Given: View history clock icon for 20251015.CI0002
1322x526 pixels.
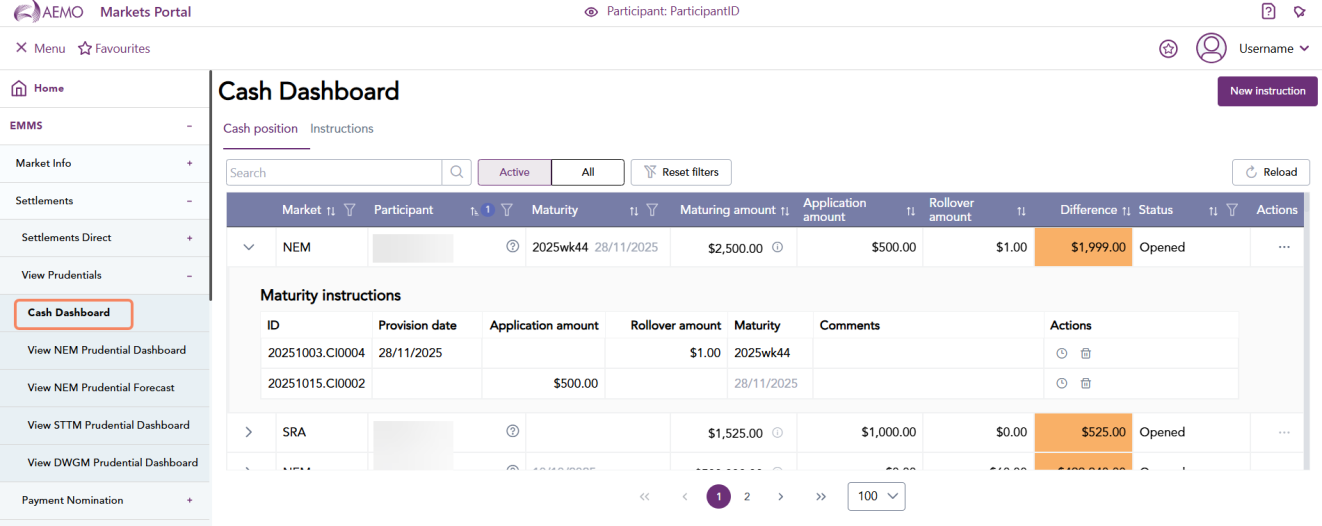Looking at the screenshot, I should pyautogui.click(x=1062, y=383).
